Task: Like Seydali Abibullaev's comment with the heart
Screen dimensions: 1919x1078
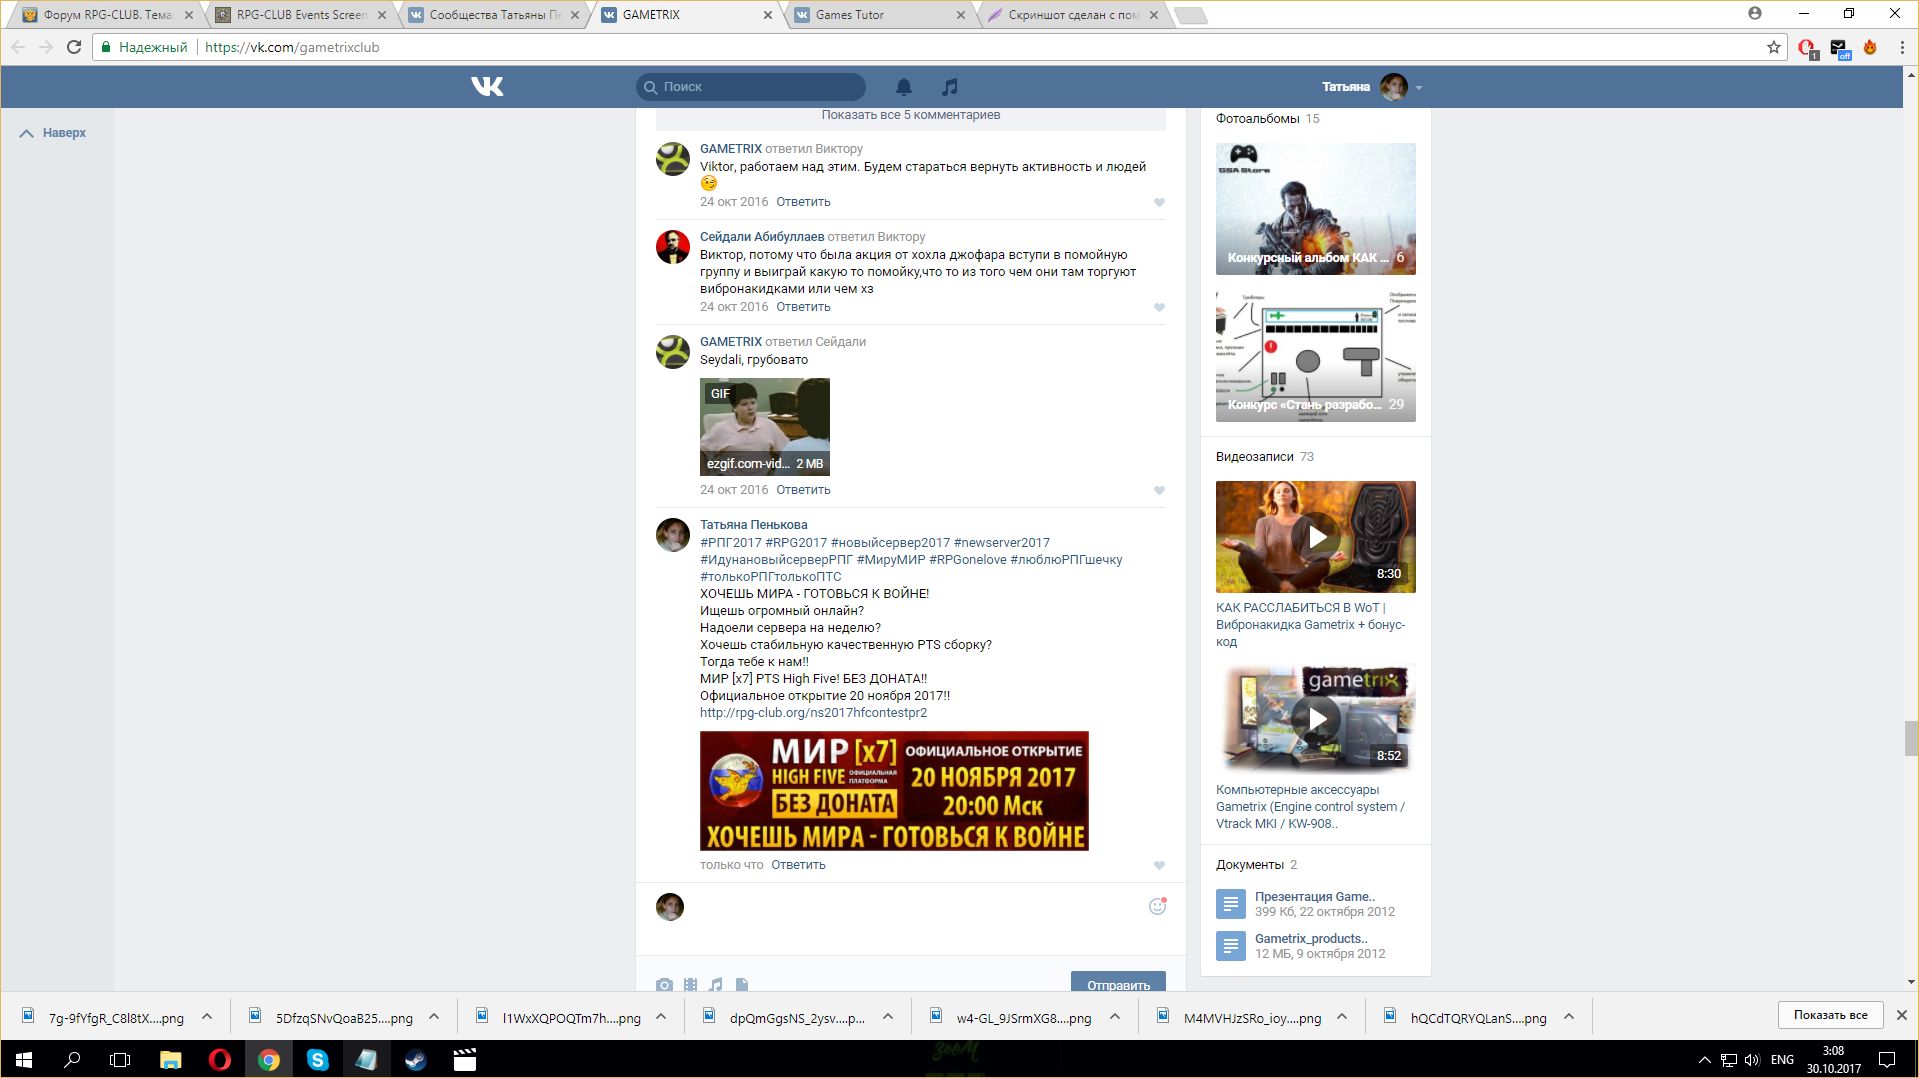Action: coord(1159,308)
